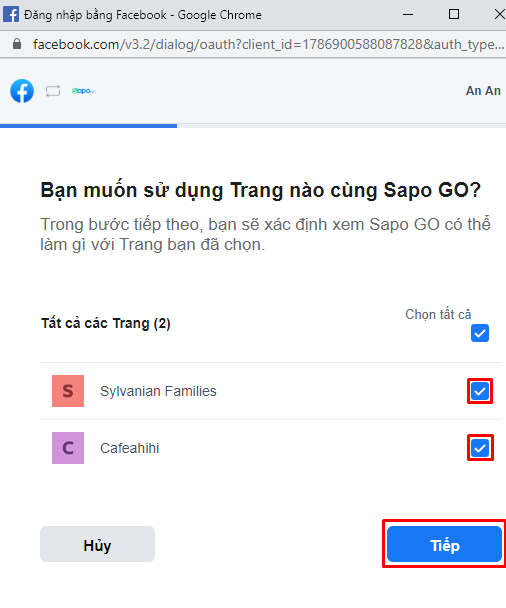The height and width of the screenshot is (608, 506).
Task: Click the Facebook logo icon in header
Action: click(x=22, y=91)
